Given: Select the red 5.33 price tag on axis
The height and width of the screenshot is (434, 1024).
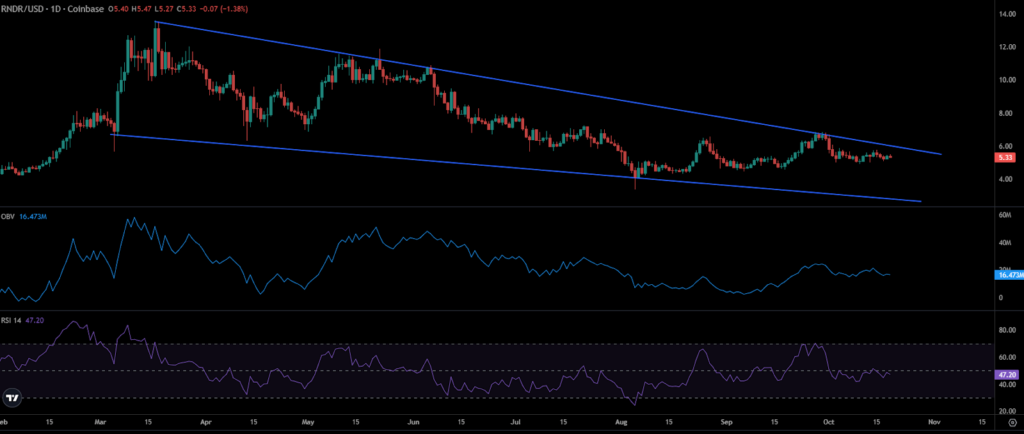Looking at the screenshot, I should tap(1004, 158).
